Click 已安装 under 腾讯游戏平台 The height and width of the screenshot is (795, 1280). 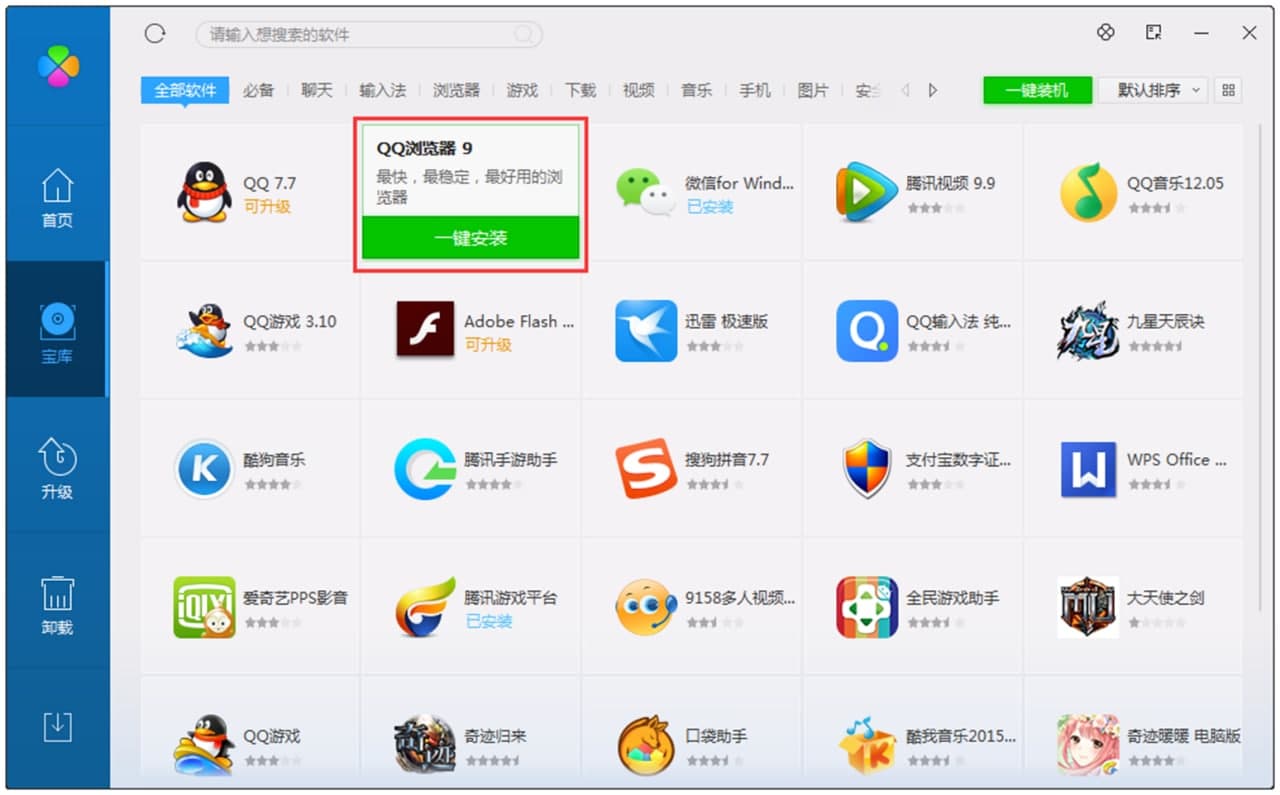point(489,621)
